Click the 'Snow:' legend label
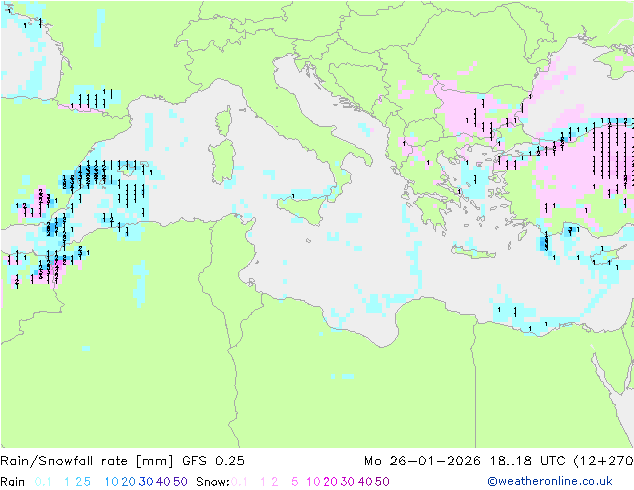This screenshot has width=634, height=490. 213,482
